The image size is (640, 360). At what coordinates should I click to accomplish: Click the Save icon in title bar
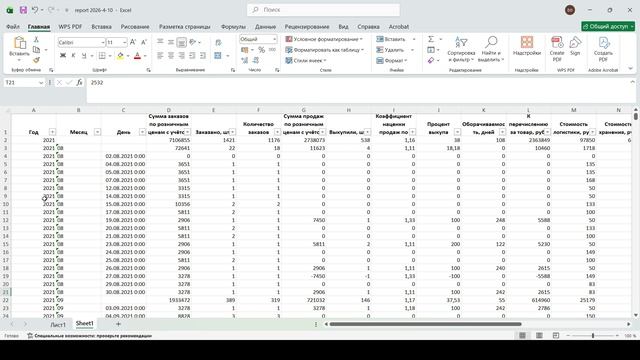point(23,10)
